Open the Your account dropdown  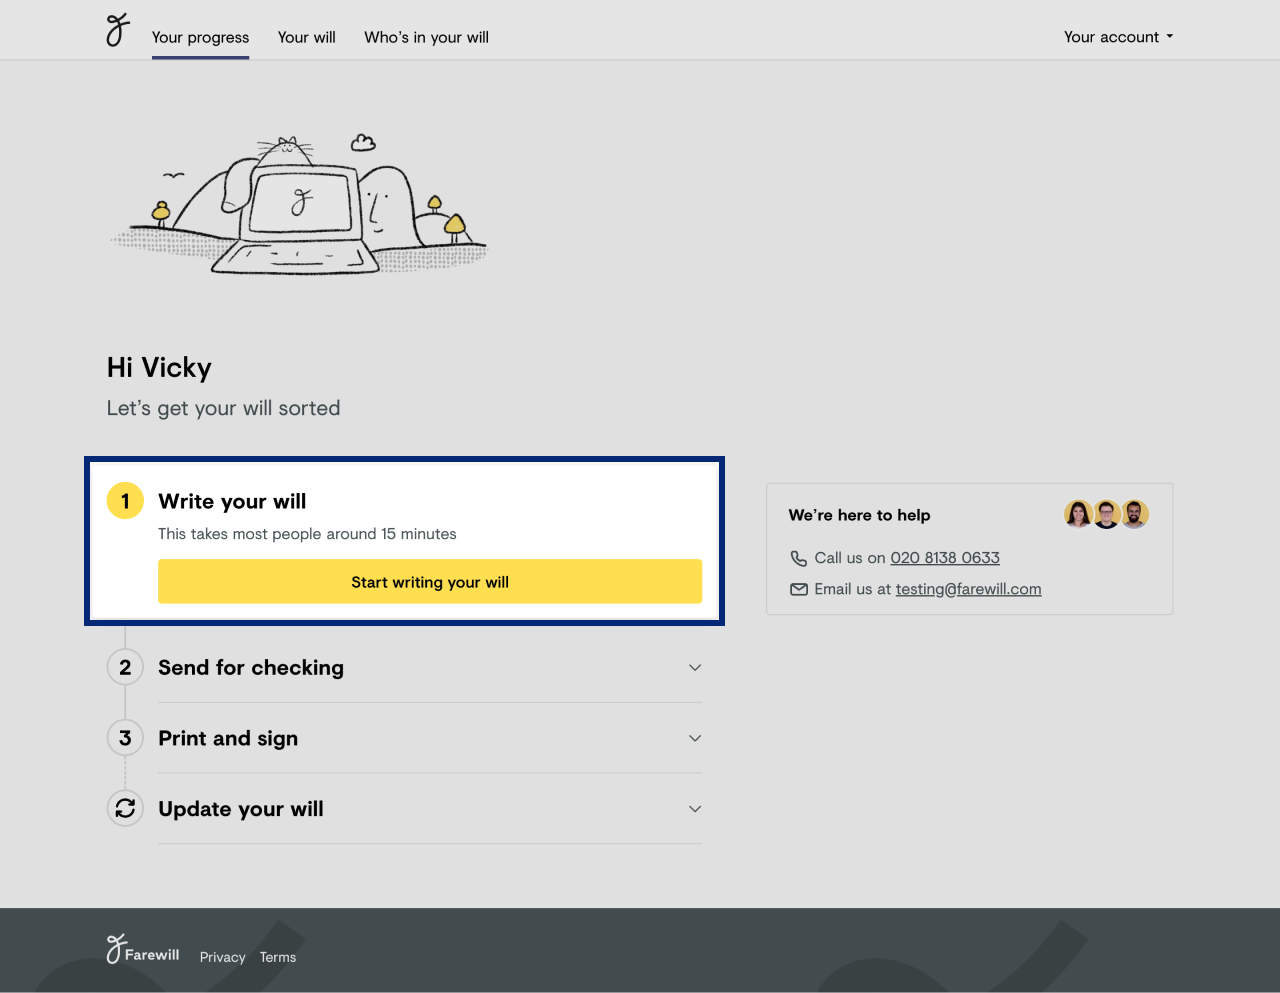1118,37
